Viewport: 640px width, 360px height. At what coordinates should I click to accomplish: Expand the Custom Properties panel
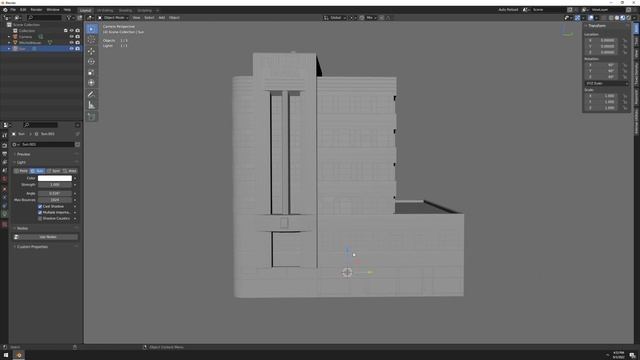click(32, 247)
